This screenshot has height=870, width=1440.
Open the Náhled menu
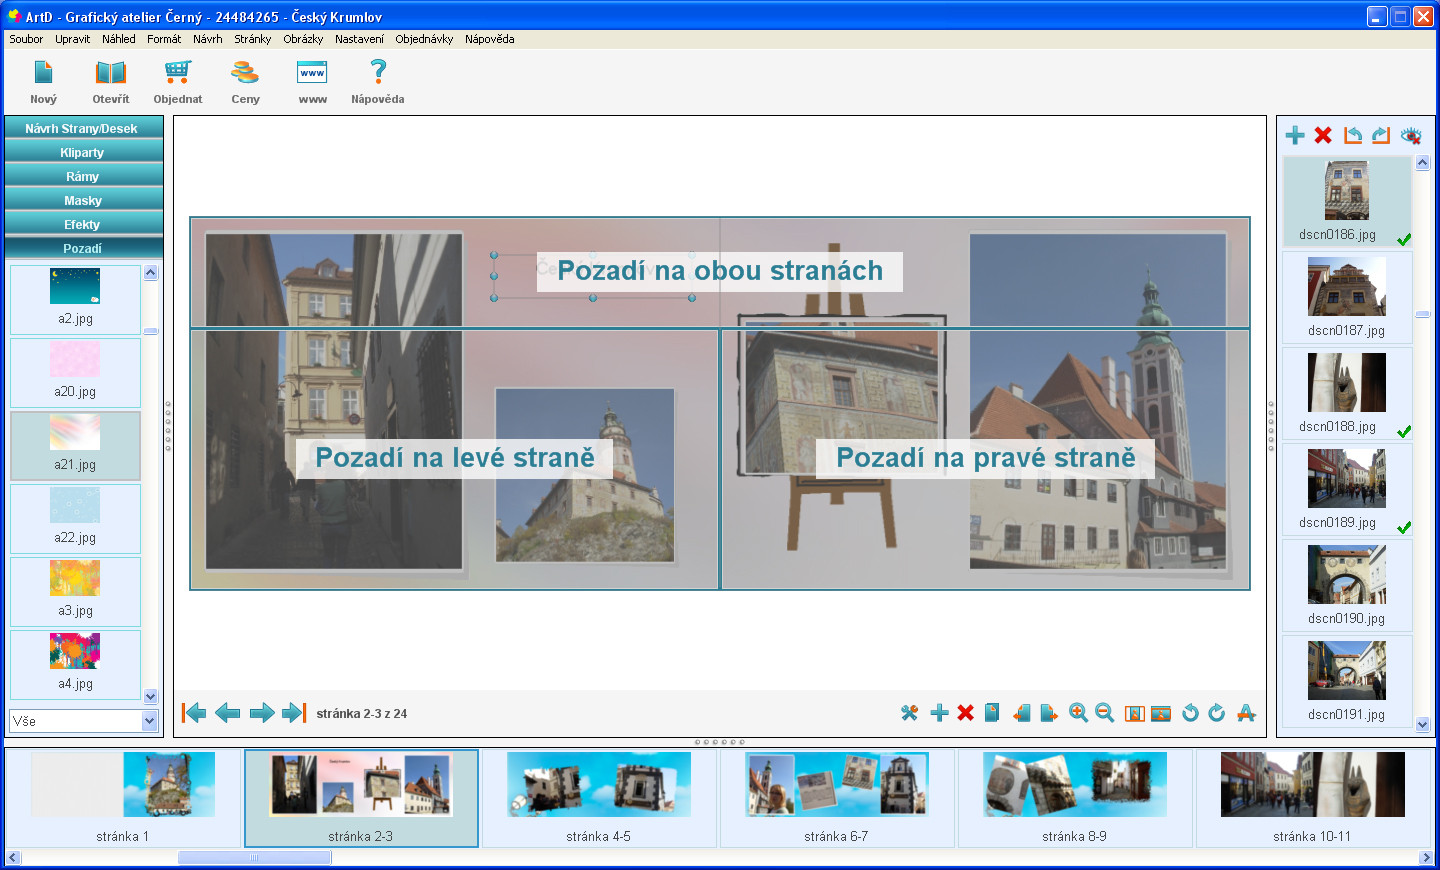119,39
